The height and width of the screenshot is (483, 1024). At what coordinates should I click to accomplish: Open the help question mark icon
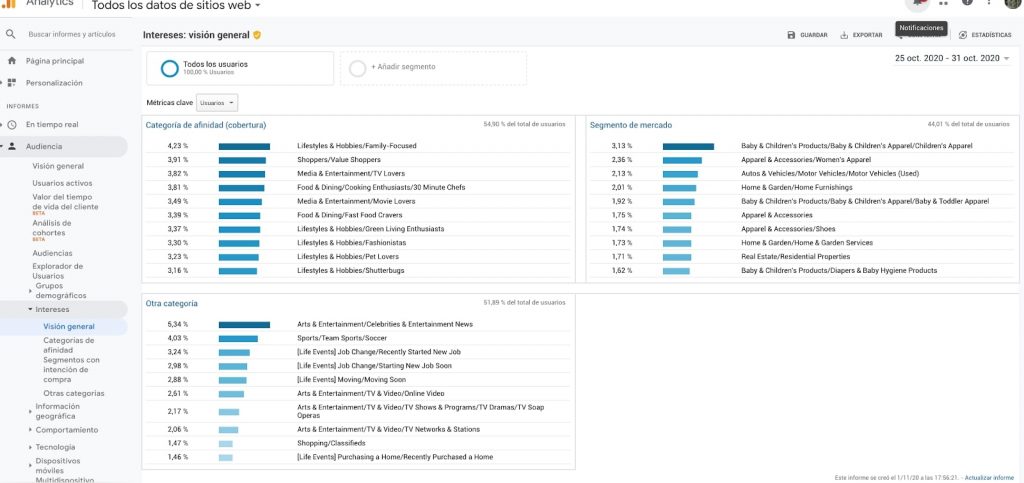pos(968,3)
